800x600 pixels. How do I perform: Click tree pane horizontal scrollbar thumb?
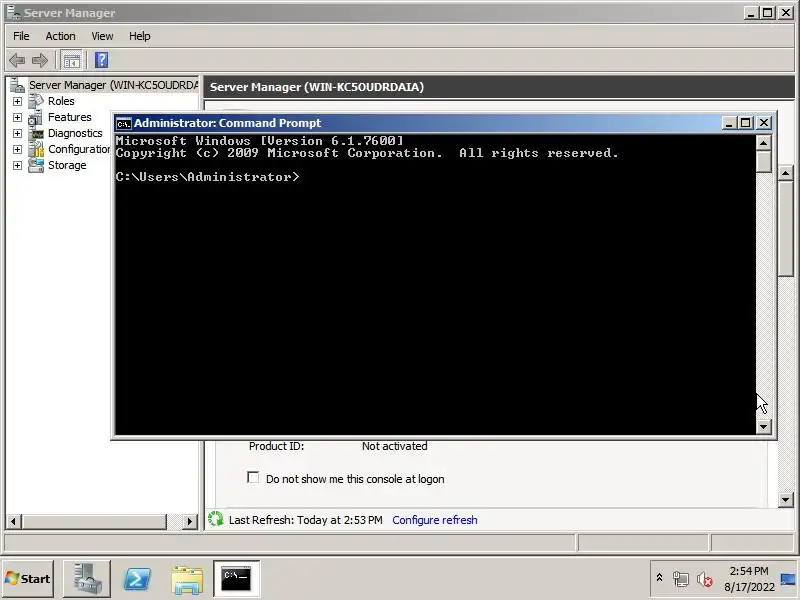94,521
